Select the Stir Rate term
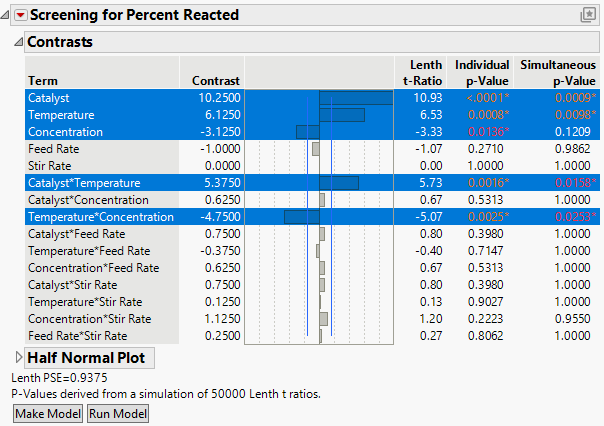Image resolution: width=604 pixels, height=426 pixels. pos(50,166)
